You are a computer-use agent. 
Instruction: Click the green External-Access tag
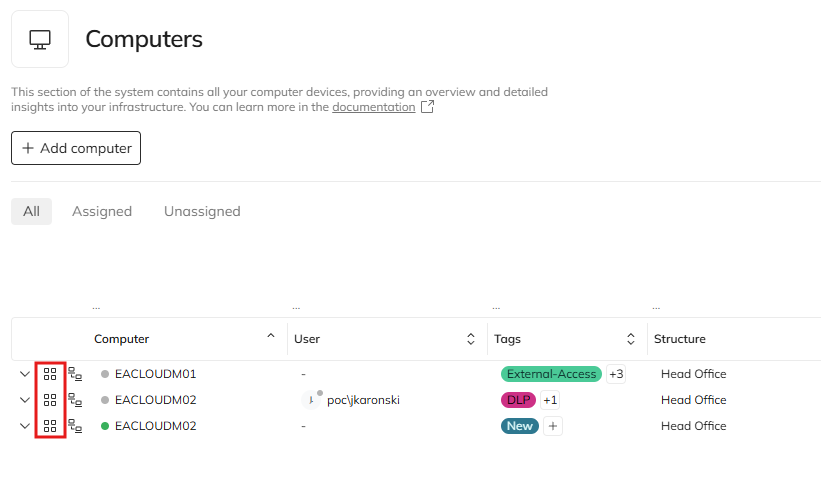(x=551, y=374)
